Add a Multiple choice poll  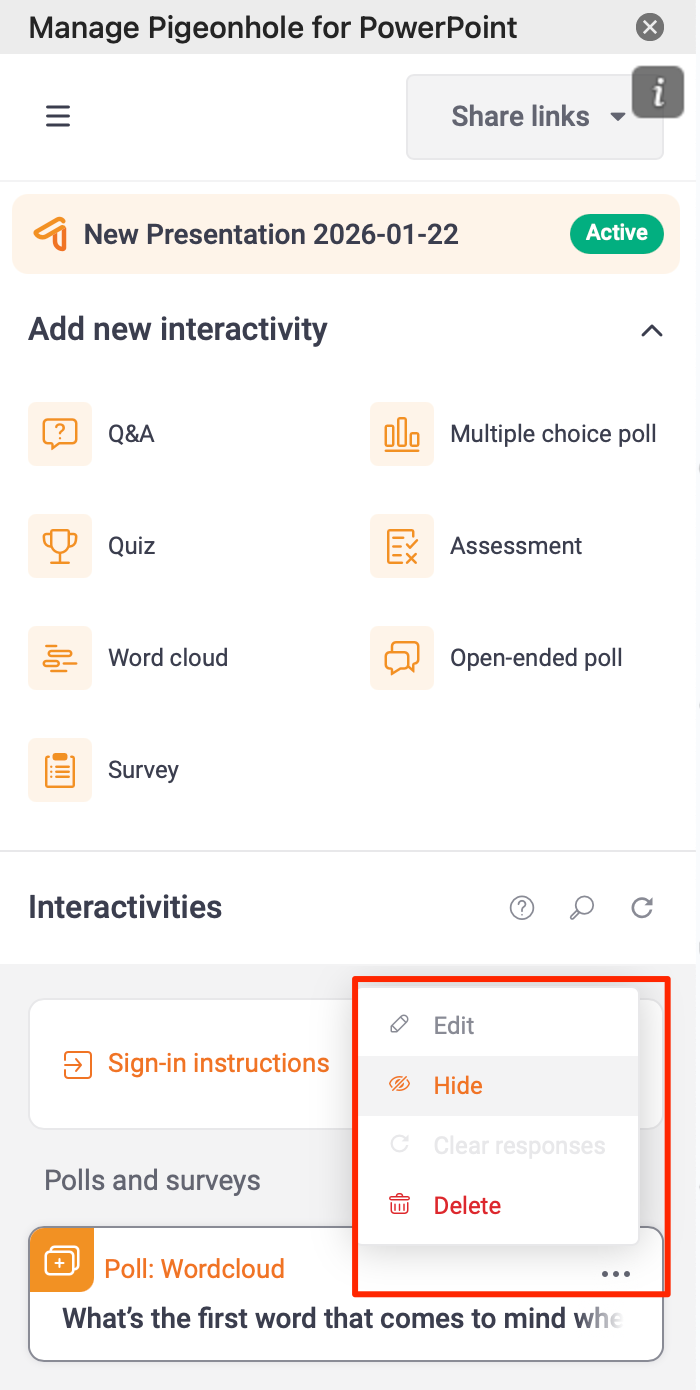[402, 434]
